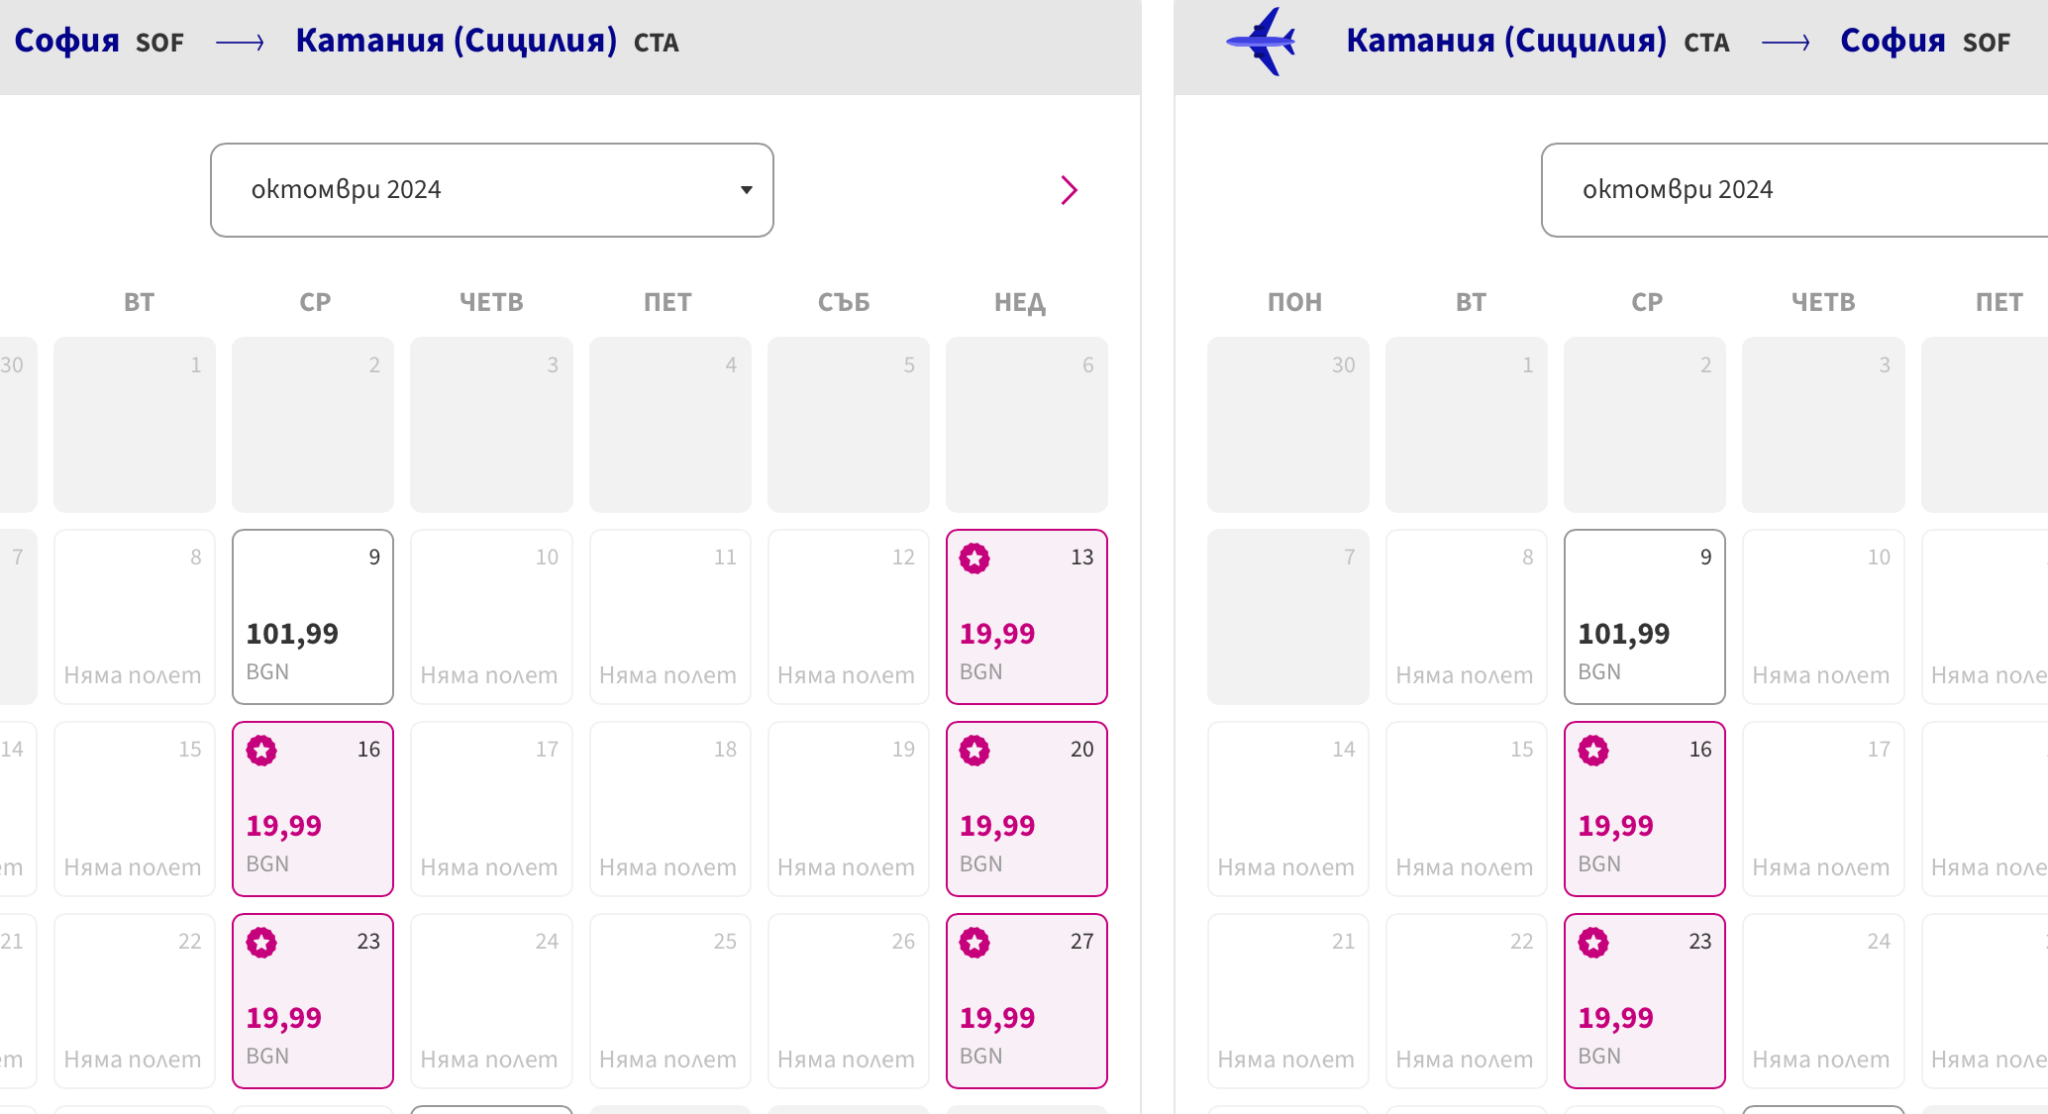Image resolution: width=2048 pixels, height=1114 pixels.
Task: Click the outbound October 10 cell without flights
Action: point(491,617)
